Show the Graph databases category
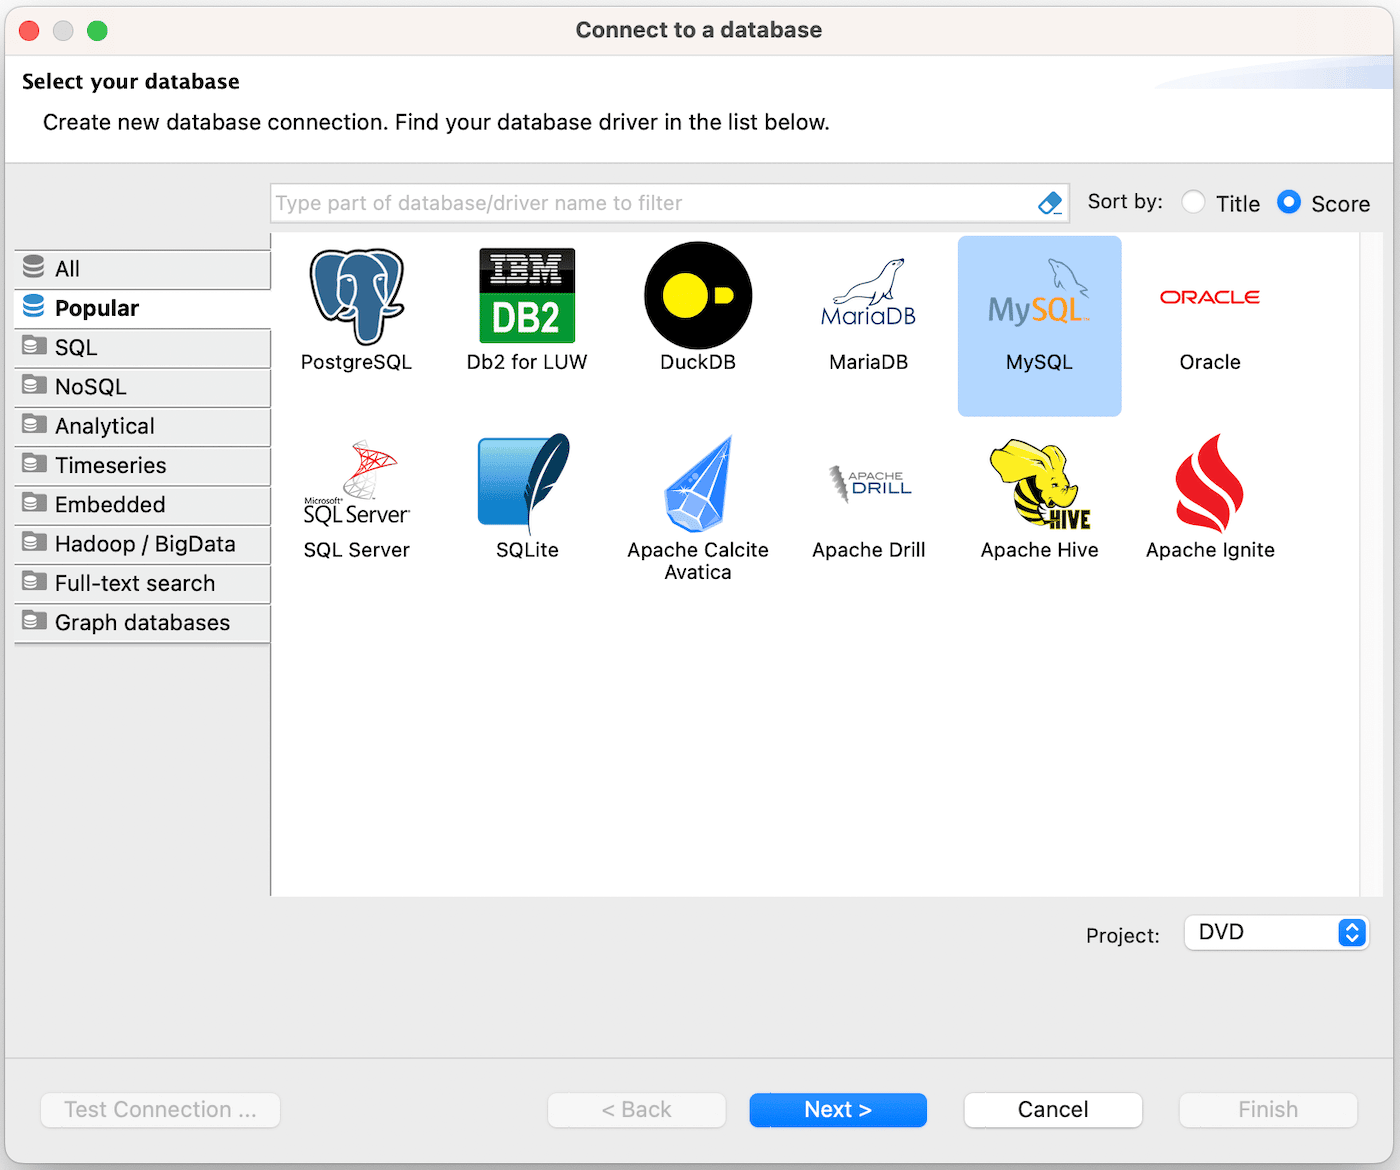The width and height of the screenshot is (1400, 1170). click(142, 623)
